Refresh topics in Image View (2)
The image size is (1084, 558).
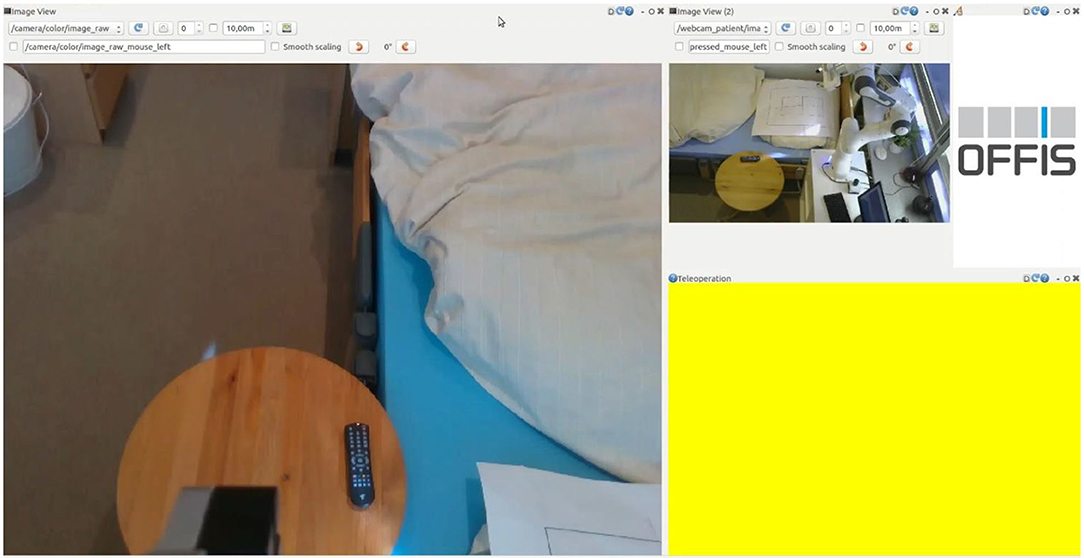coord(786,28)
